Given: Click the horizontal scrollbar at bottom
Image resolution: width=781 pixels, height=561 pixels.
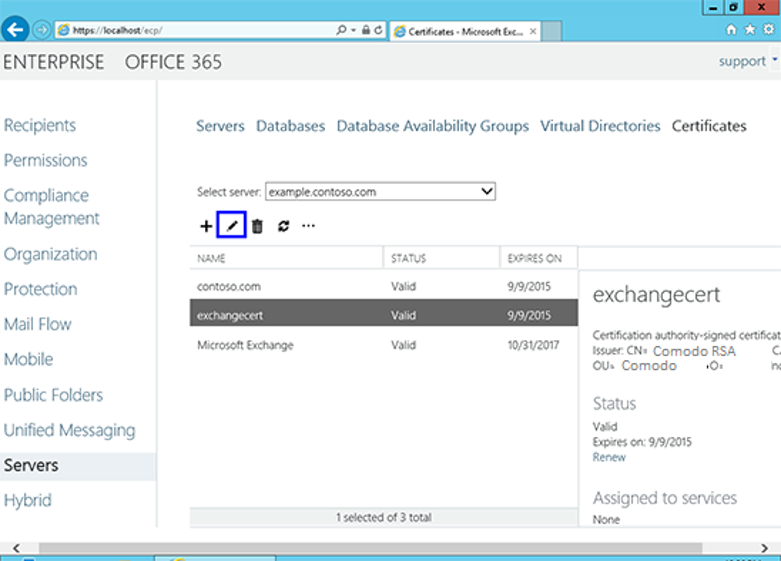Looking at the screenshot, I should [x=390, y=547].
